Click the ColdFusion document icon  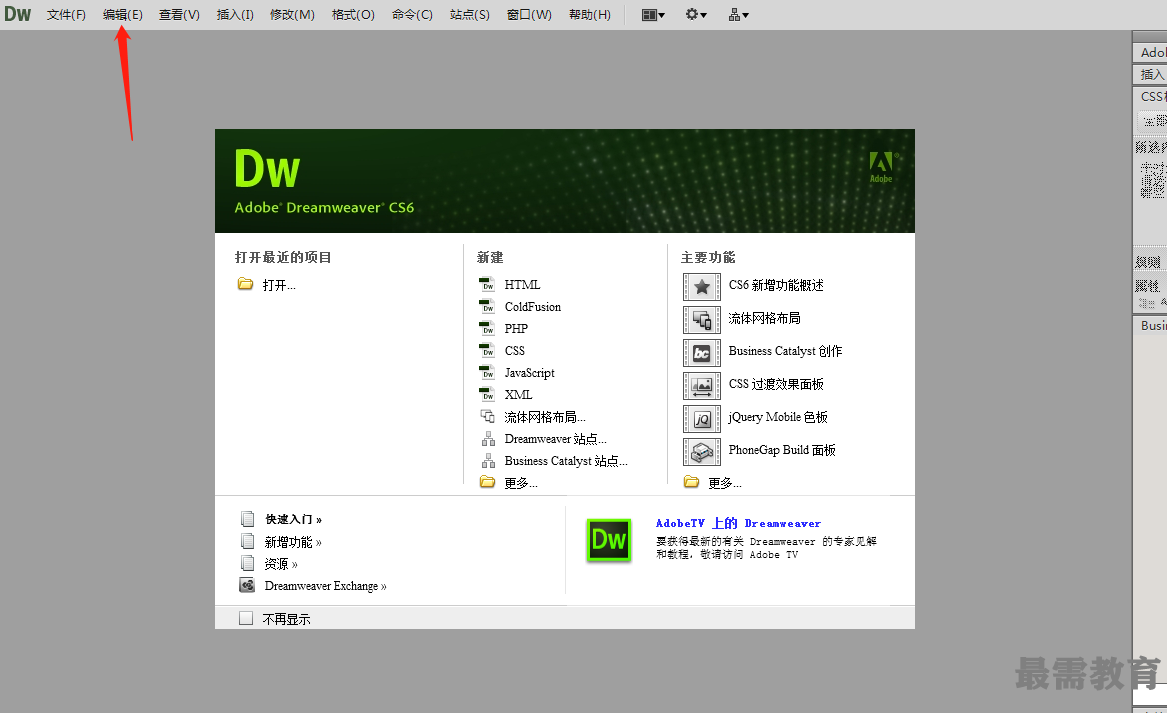(487, 306)
